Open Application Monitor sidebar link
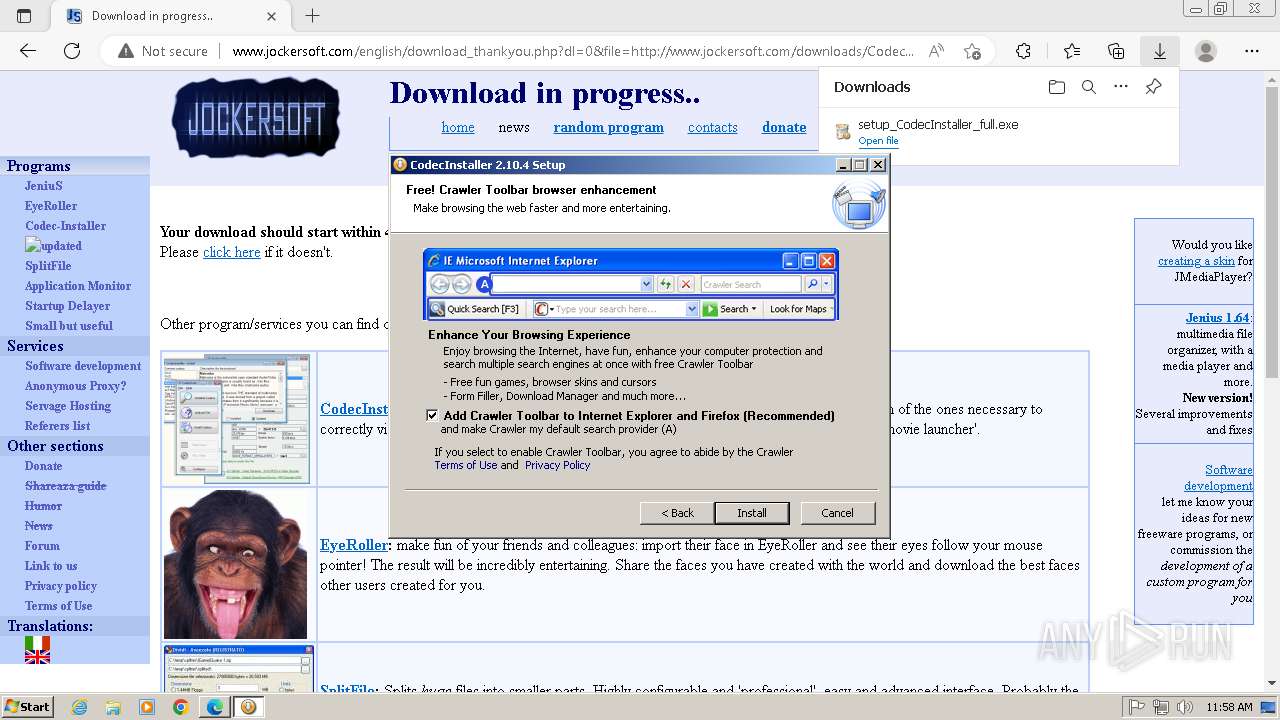1280x720 pixels. click(78, 286)
